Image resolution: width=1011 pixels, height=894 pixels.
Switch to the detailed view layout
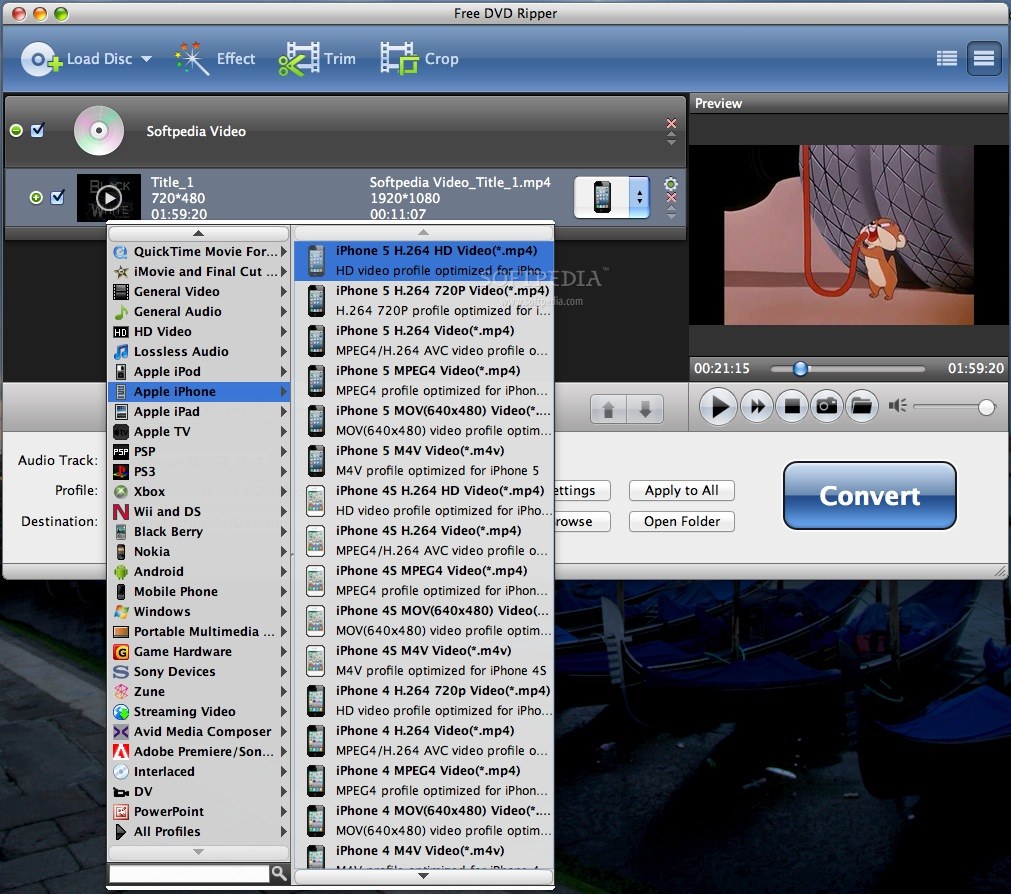(x=983, y=59)
